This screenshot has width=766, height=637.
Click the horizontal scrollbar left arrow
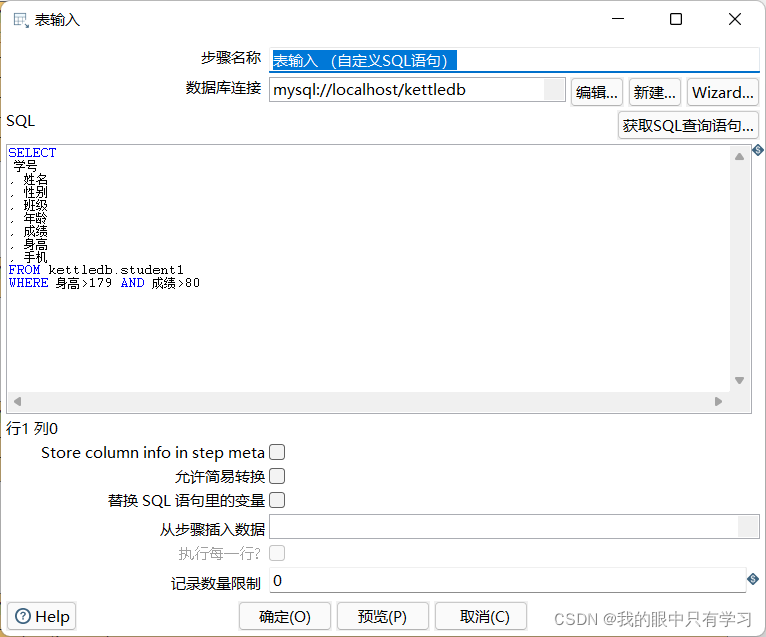[x=18, y=401]
